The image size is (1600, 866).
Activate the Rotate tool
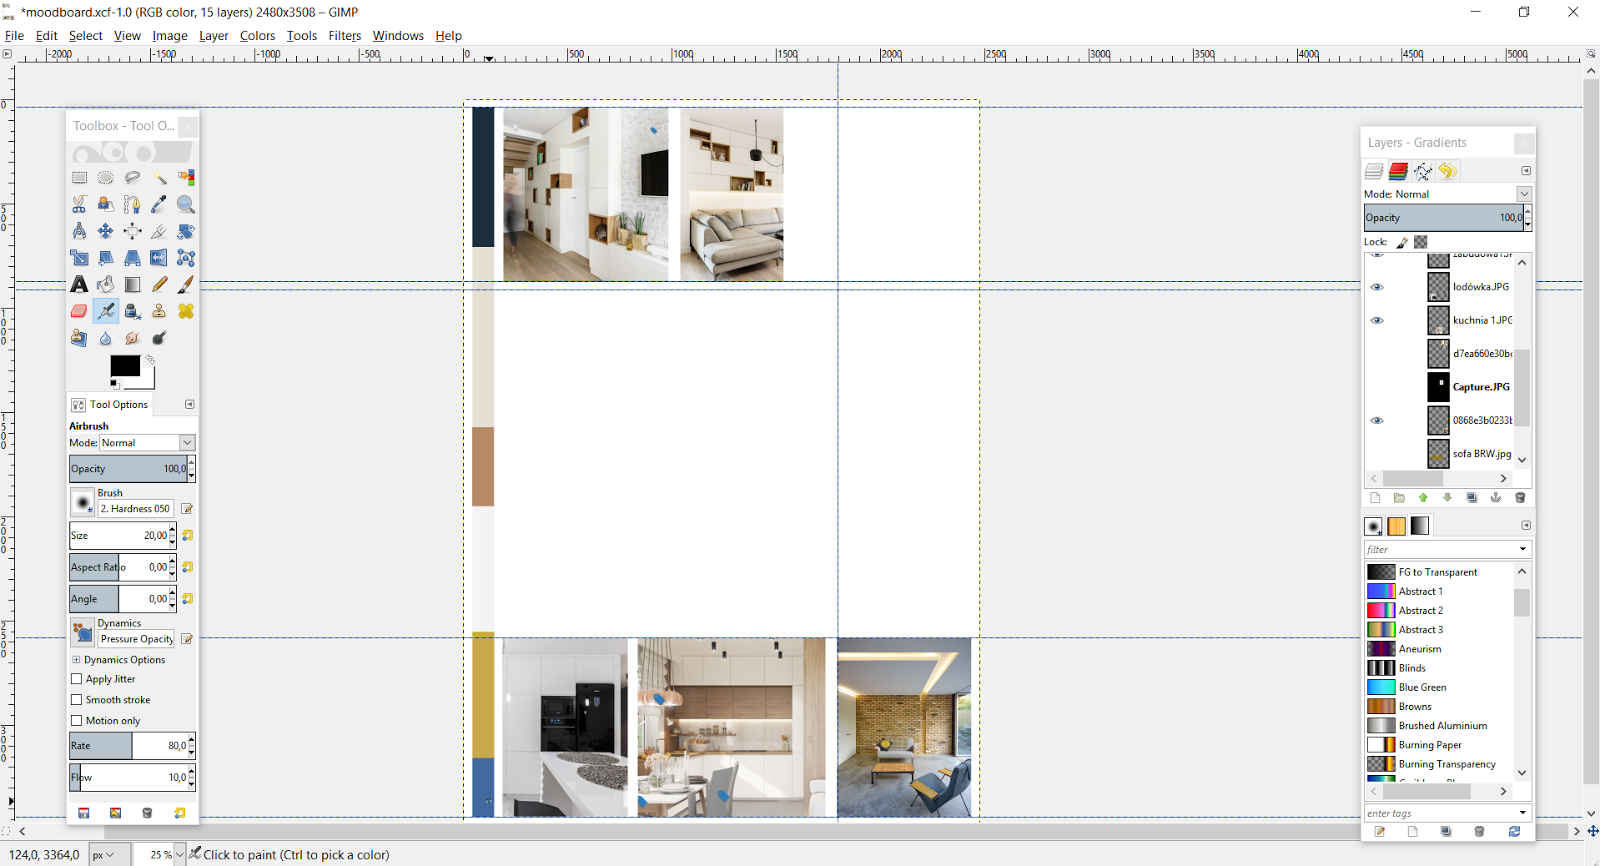click(x=186, y=231)
